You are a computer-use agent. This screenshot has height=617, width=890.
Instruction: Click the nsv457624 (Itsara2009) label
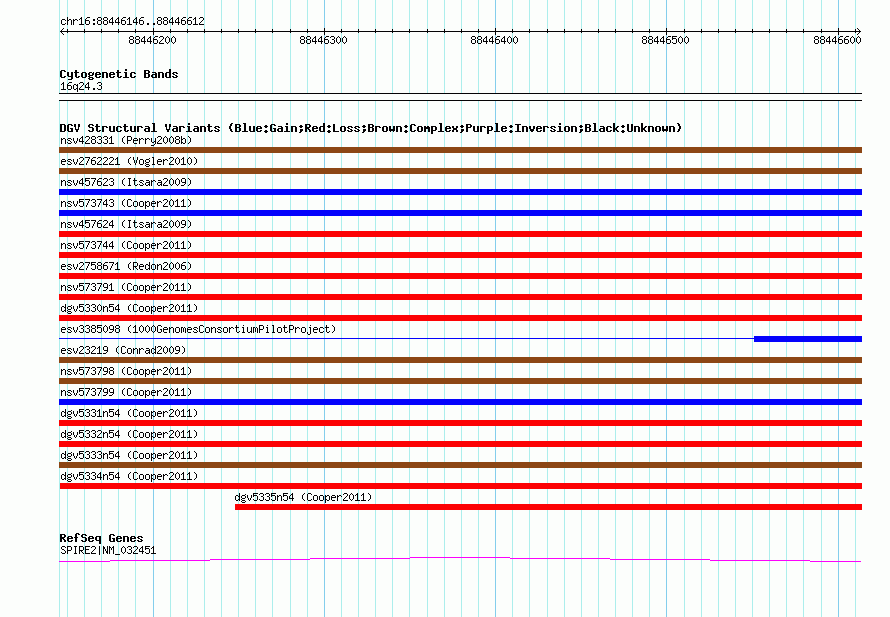[126, 224]
